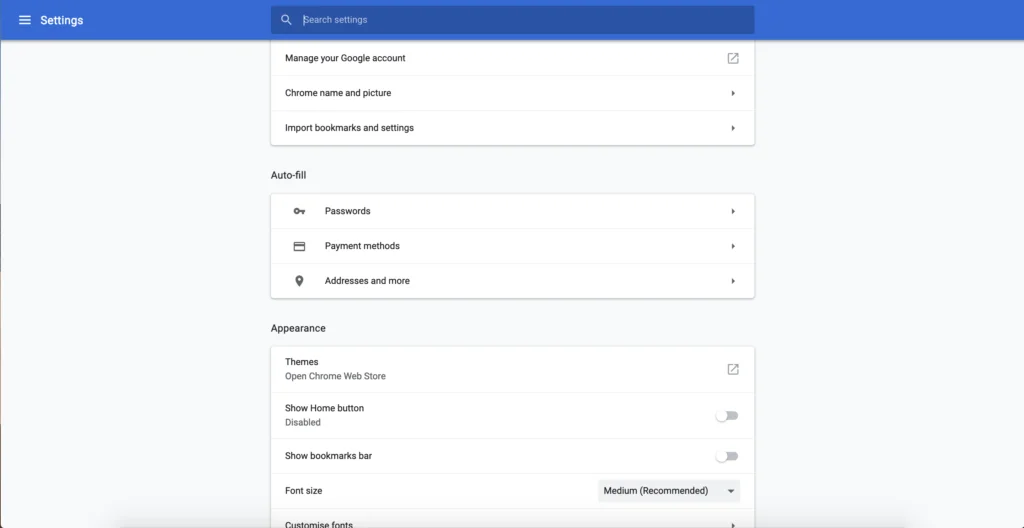
Task: Open the hamburger main menu icon
Action: tap(25, 20)
